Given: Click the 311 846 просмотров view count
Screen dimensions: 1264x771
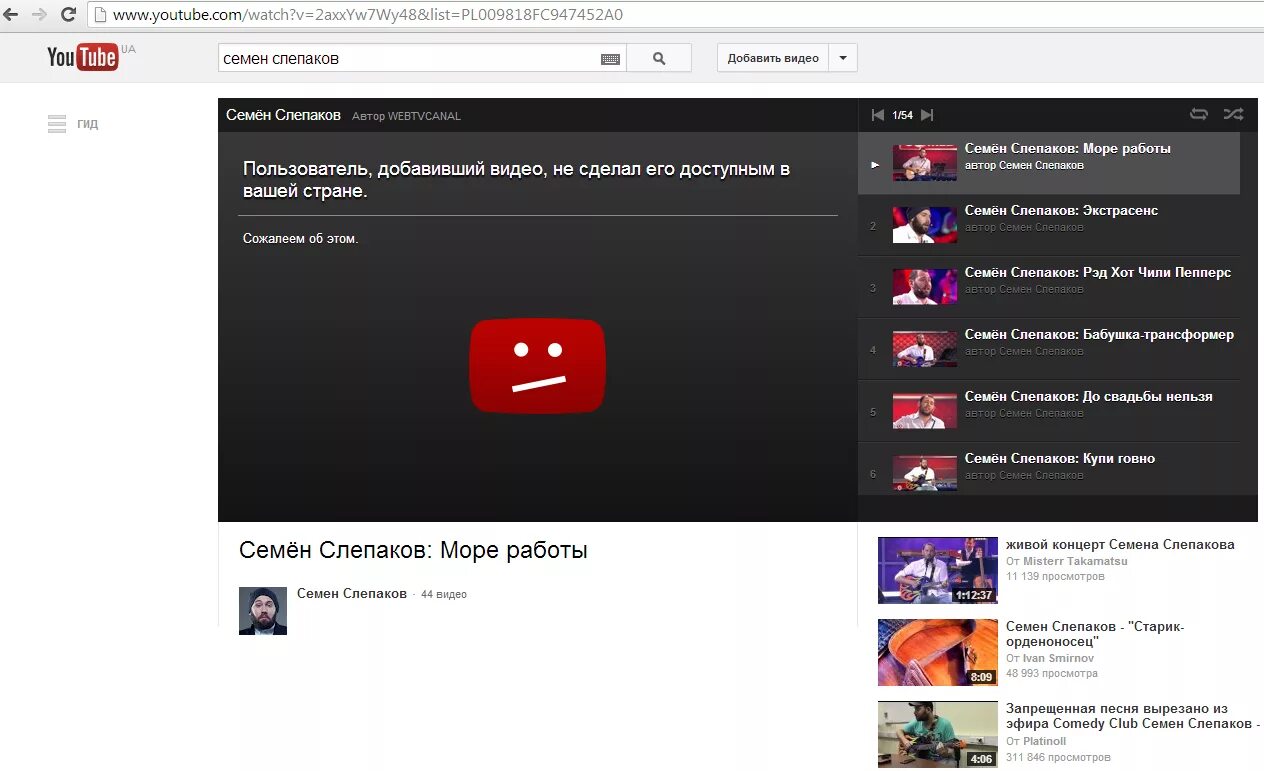Looking at the screenshot, I should pos(1058,757).
